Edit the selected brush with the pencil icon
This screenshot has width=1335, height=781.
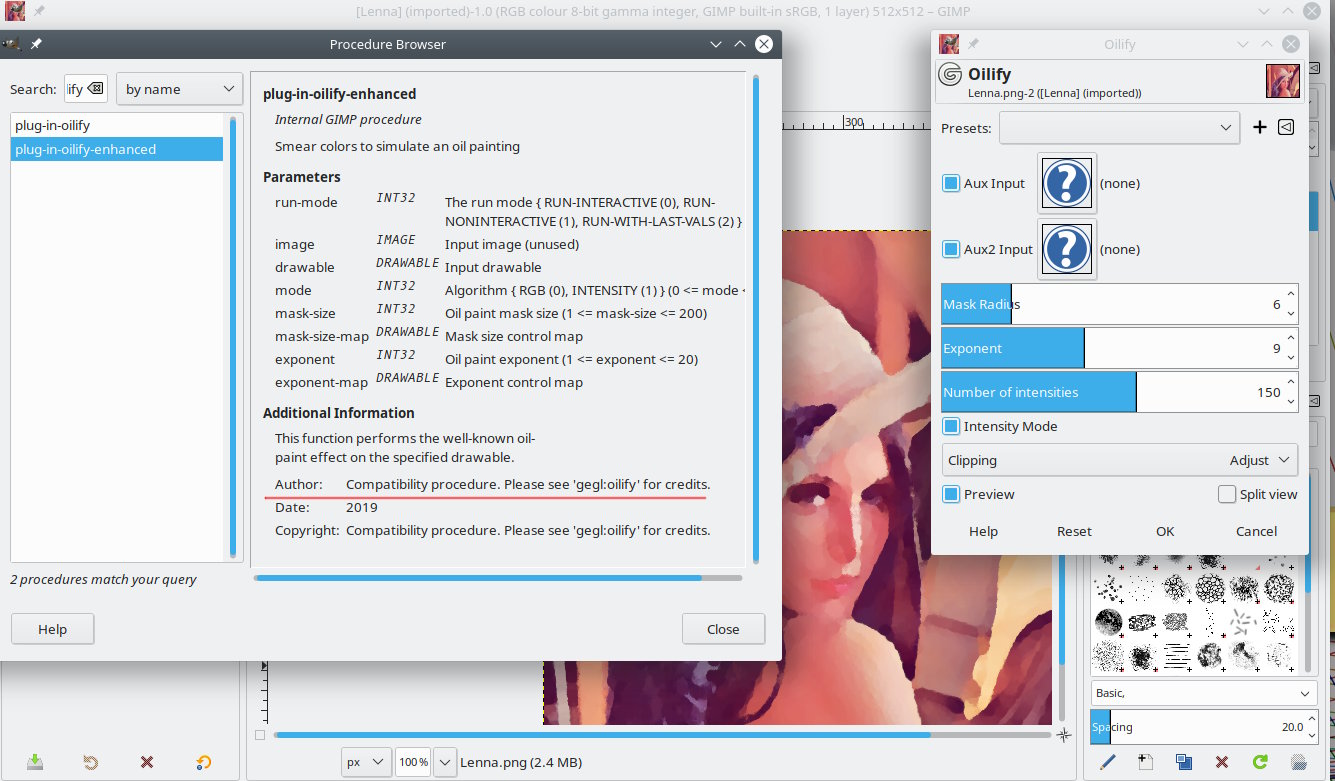1108,762
